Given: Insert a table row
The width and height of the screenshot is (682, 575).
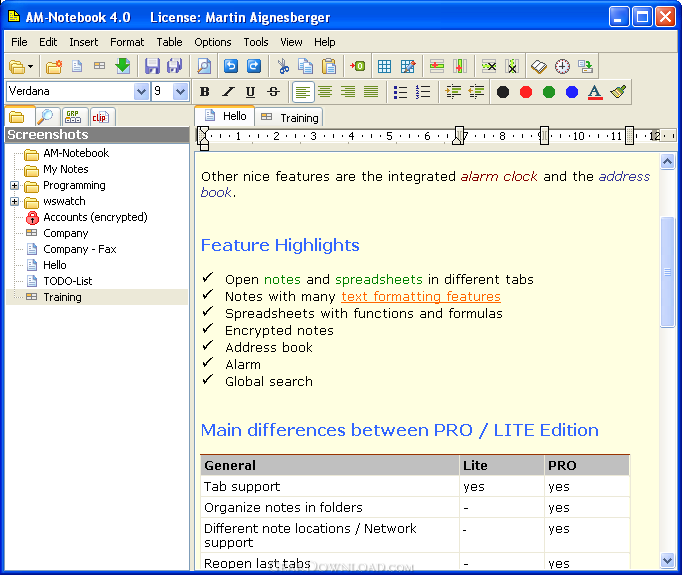Looking at the screenshot, I should [x=437, y=67].
